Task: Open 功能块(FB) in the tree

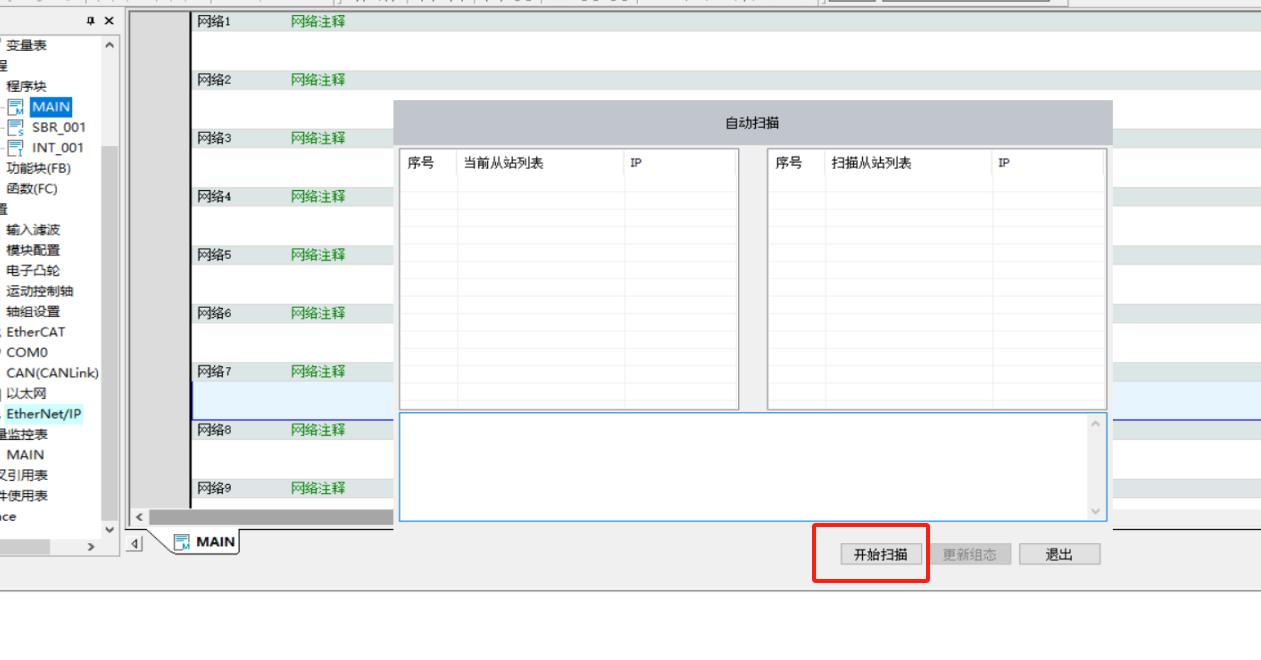Action: [39, 168]
